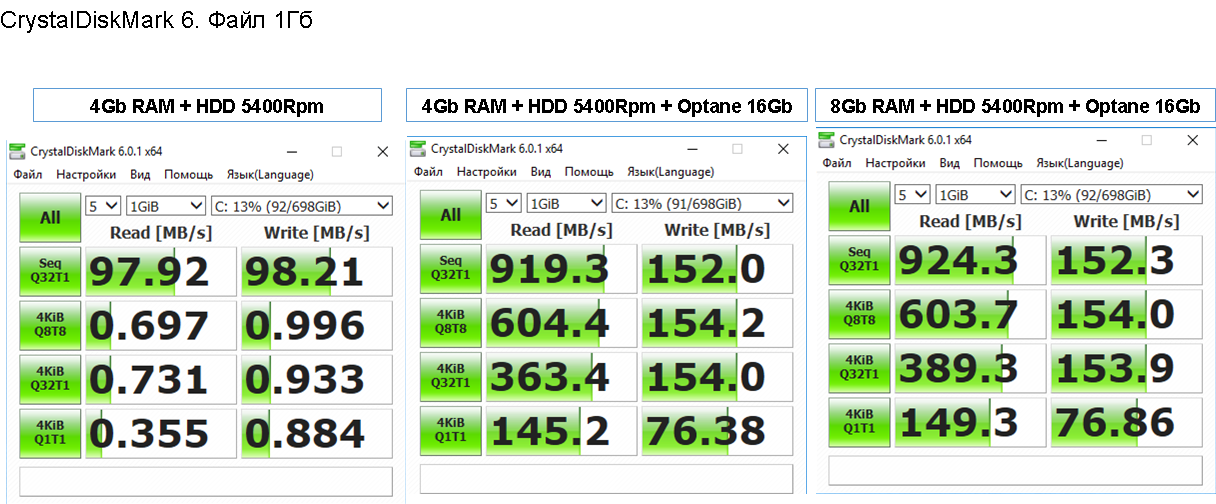
Task: Expand test count dropdown in middle window
Action: click(503, 203)
